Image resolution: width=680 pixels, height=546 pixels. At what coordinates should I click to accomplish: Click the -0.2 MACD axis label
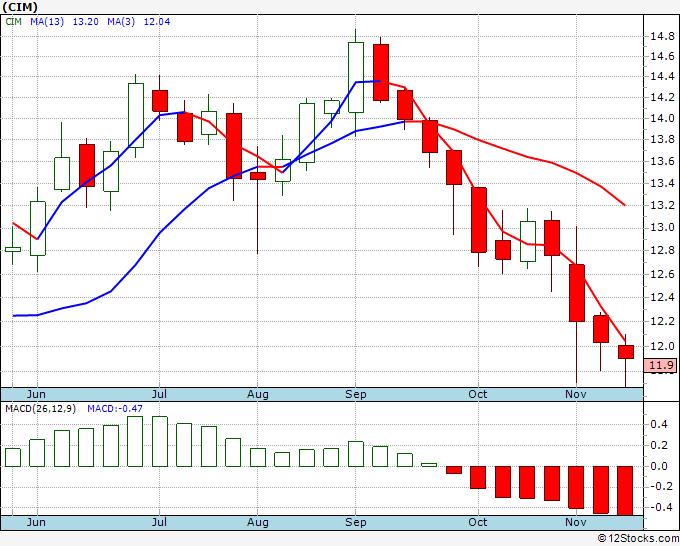pyautogui.click(x=662, y=487)
